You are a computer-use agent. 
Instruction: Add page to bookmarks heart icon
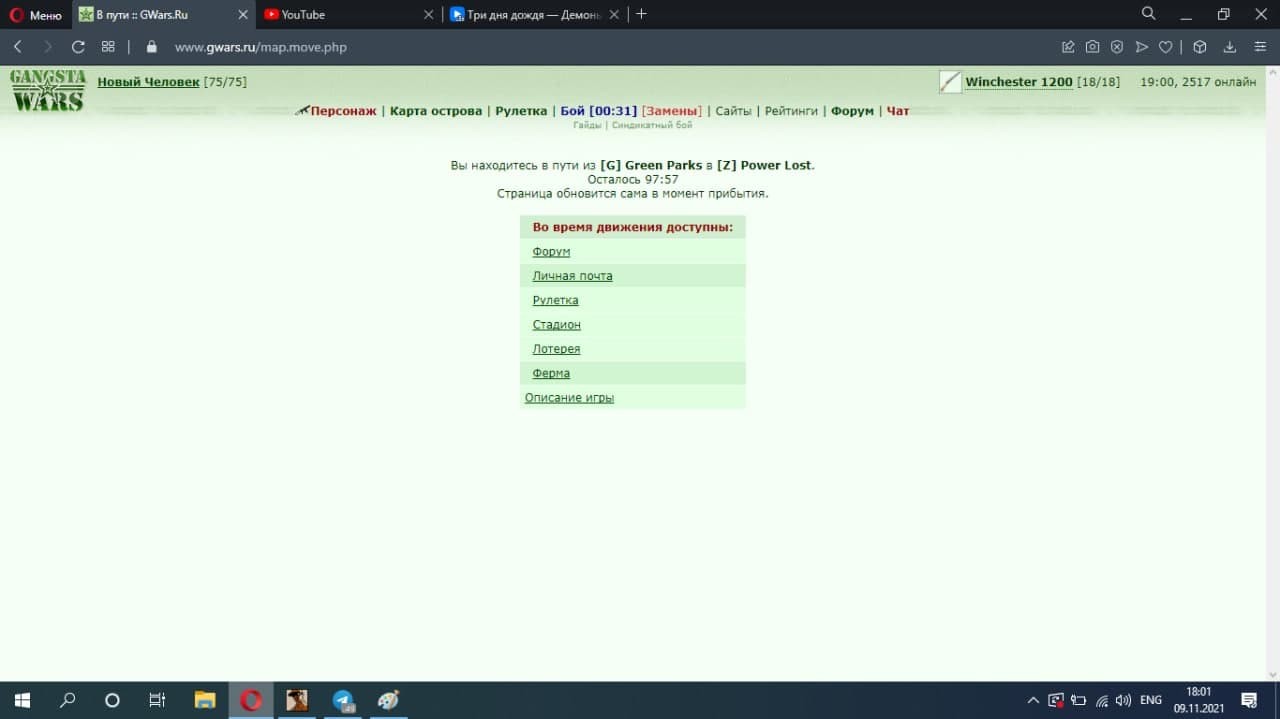[1165, 47]
